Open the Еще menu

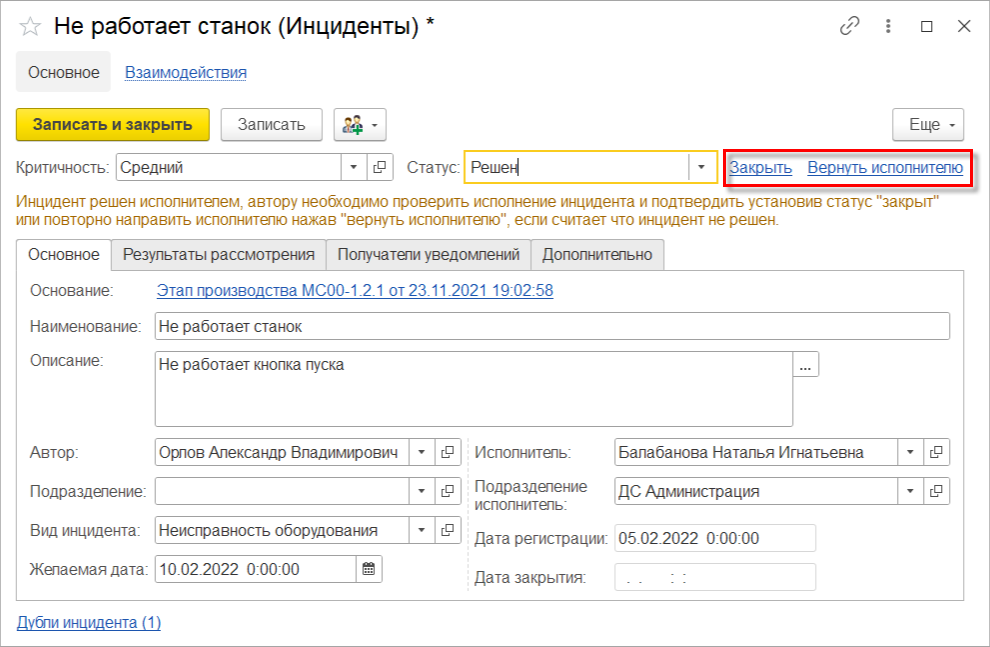tap(927, 125)
